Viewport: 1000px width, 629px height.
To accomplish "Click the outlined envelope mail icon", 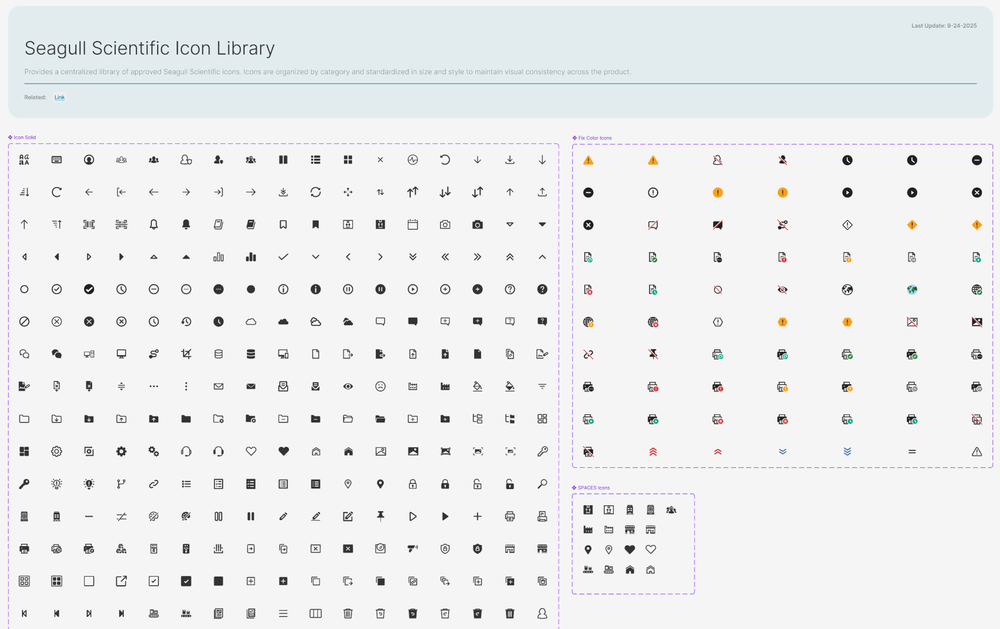I will pos(219,387).
